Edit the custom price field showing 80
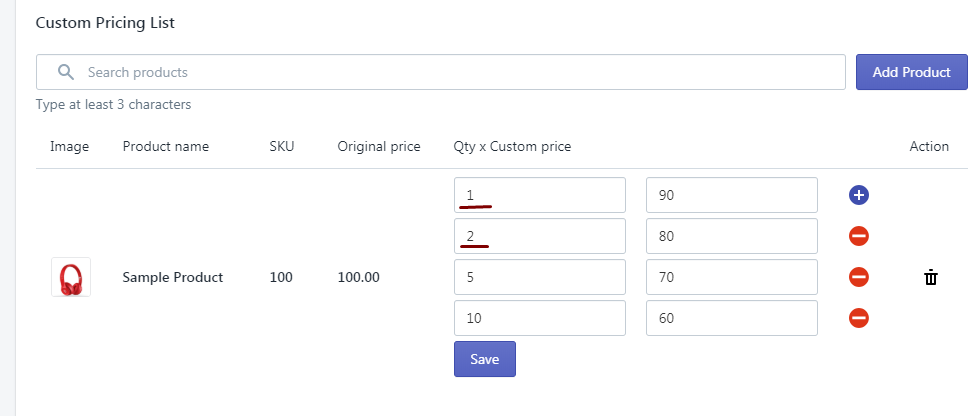The width and height of the screenshot is (976, 416). click(731, 236)
